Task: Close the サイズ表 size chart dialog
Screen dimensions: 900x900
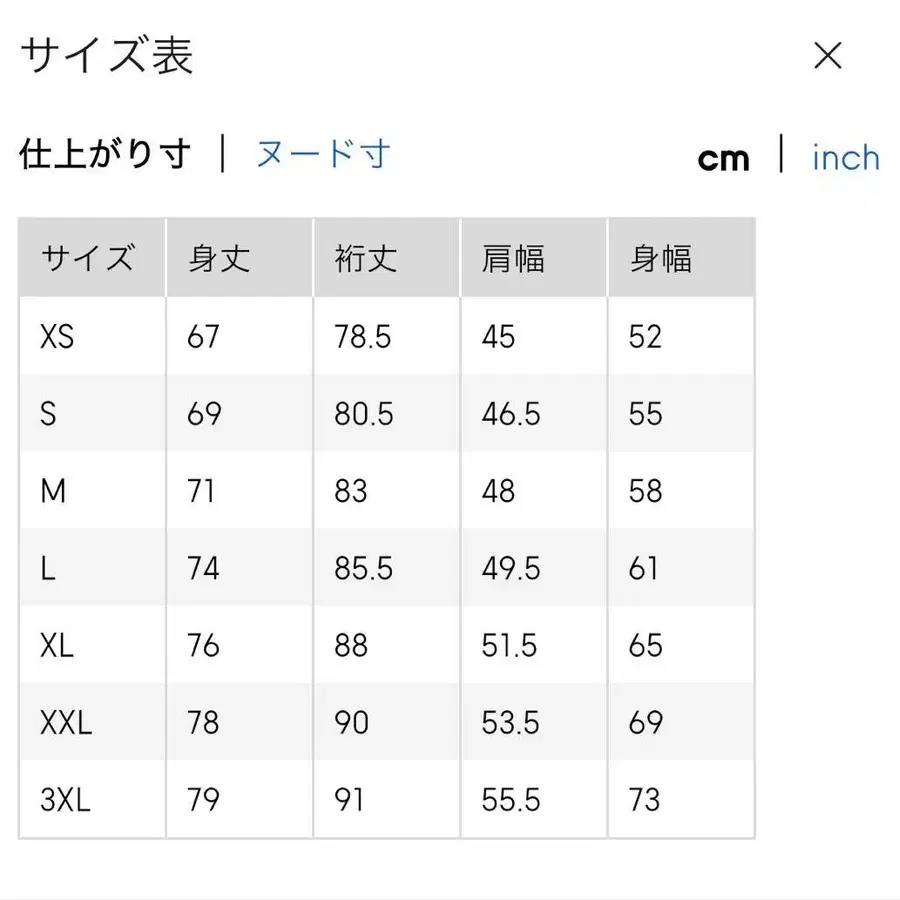Action: 828,57
